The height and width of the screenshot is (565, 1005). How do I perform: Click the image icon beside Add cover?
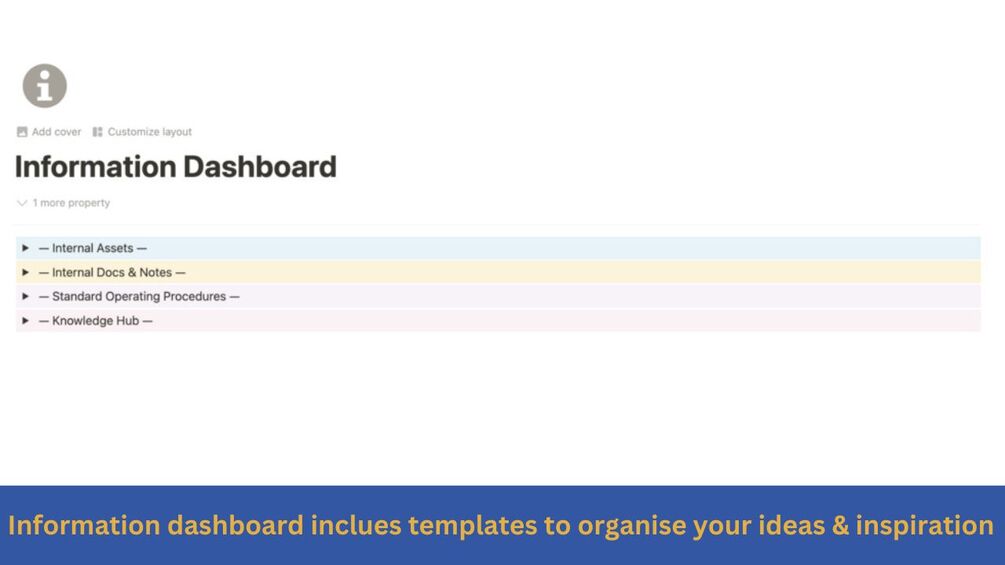click(x=22, y=132)
